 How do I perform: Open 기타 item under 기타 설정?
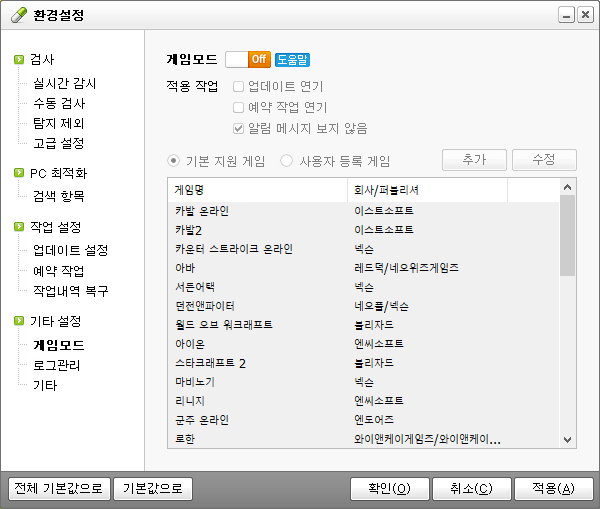coord(45,385)
